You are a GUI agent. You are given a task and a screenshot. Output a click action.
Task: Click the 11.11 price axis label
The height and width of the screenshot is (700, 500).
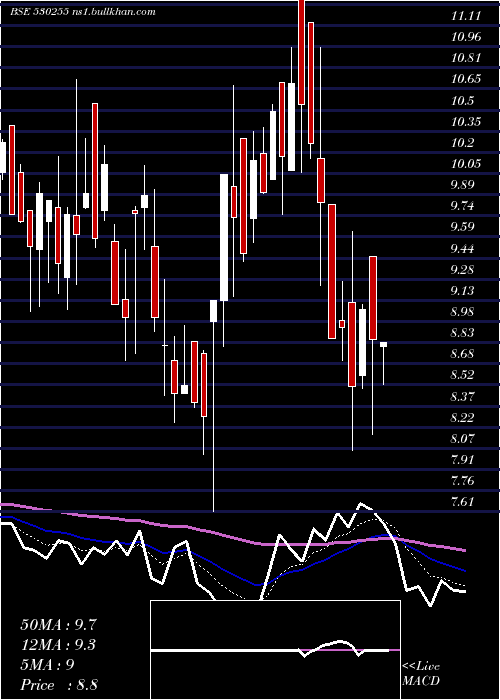466,16
